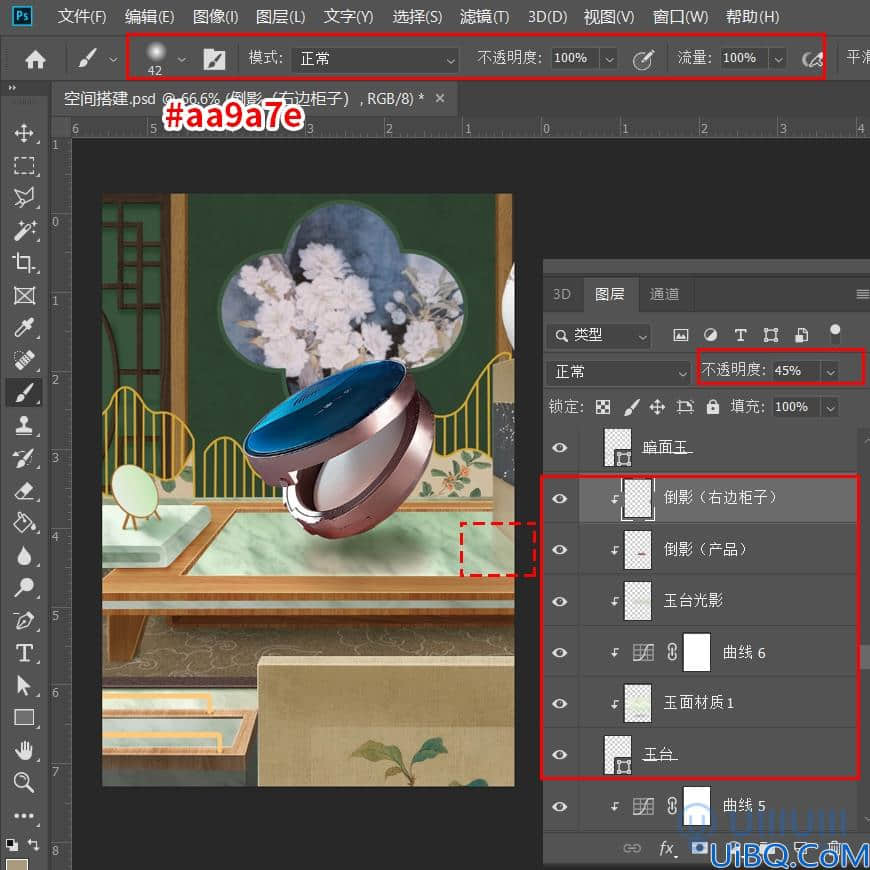Select the Frame tool
The width and height of the screenshot is (870, 870).
tap(24, 295)
